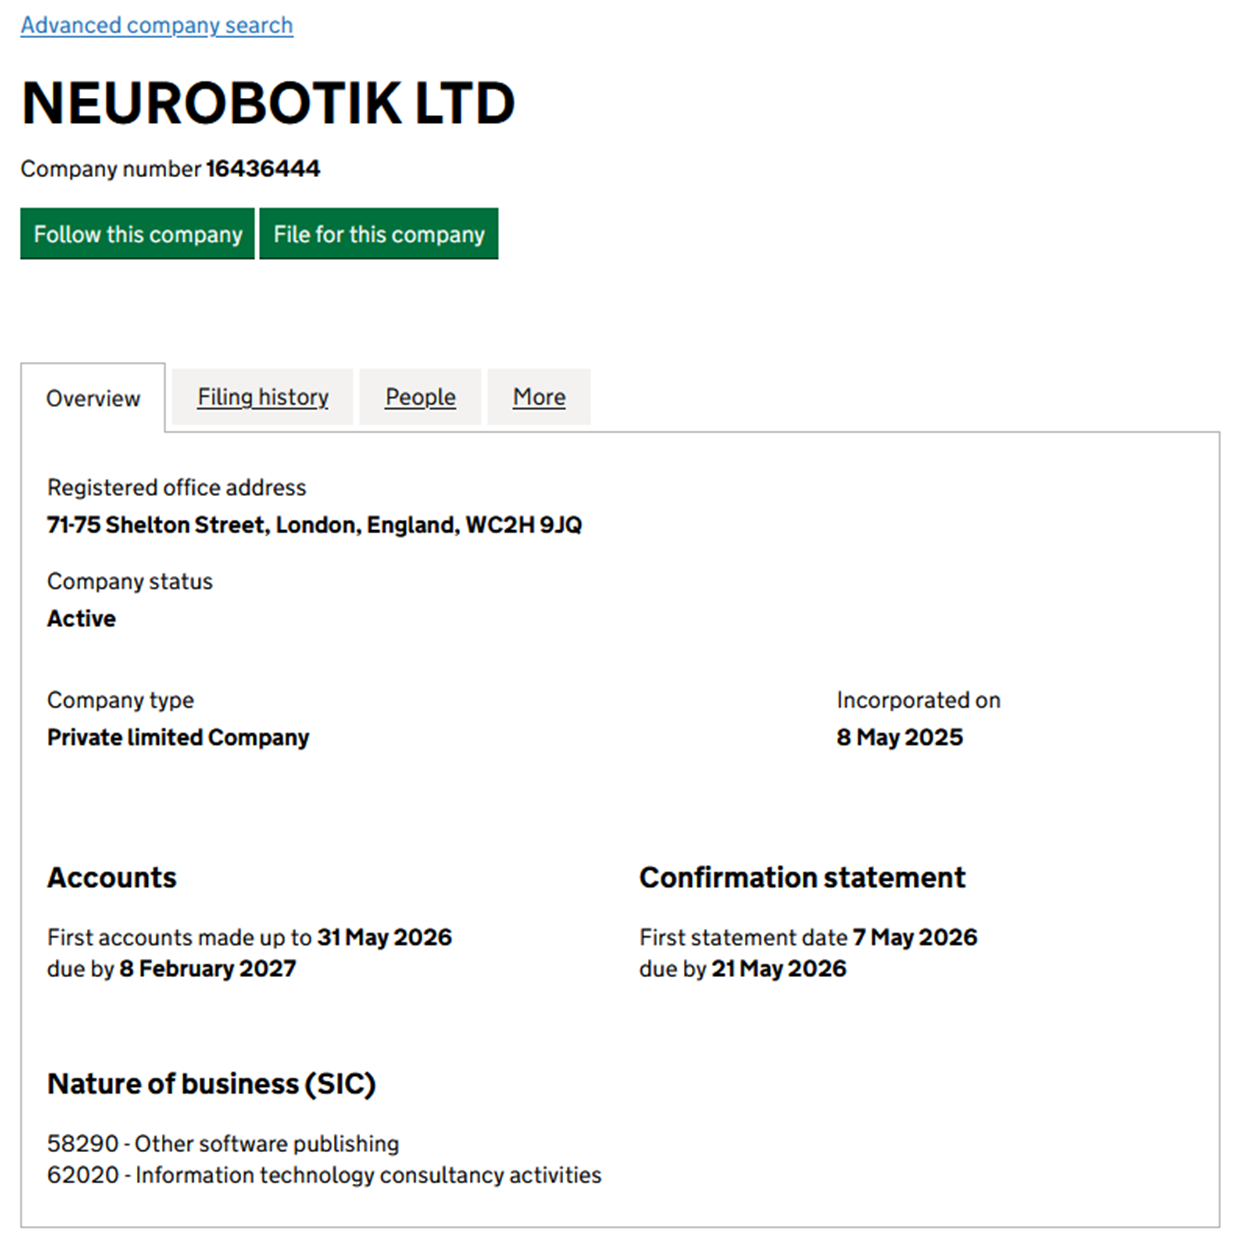The image size is (1233, 1239).
Task: Select SIC code 58290 Other software publishing
Action: pyautogui.click(x=223, y=1143)
